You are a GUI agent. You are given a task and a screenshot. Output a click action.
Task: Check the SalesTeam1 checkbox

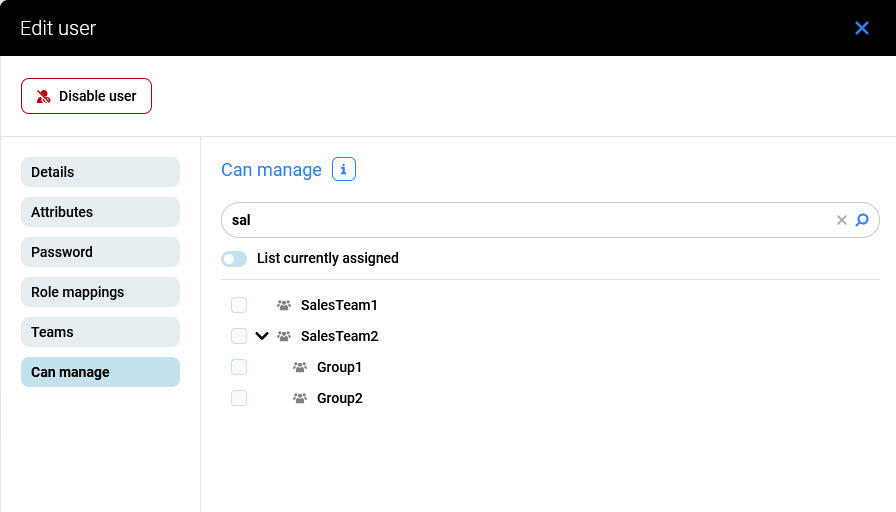click(x=239, y=305)
